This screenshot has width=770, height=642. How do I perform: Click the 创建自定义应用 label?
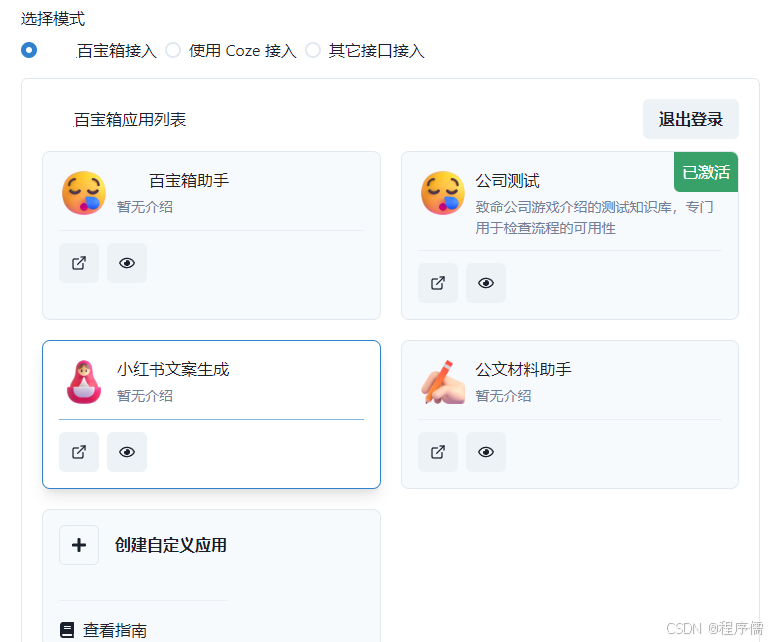[x=170, y=545]
